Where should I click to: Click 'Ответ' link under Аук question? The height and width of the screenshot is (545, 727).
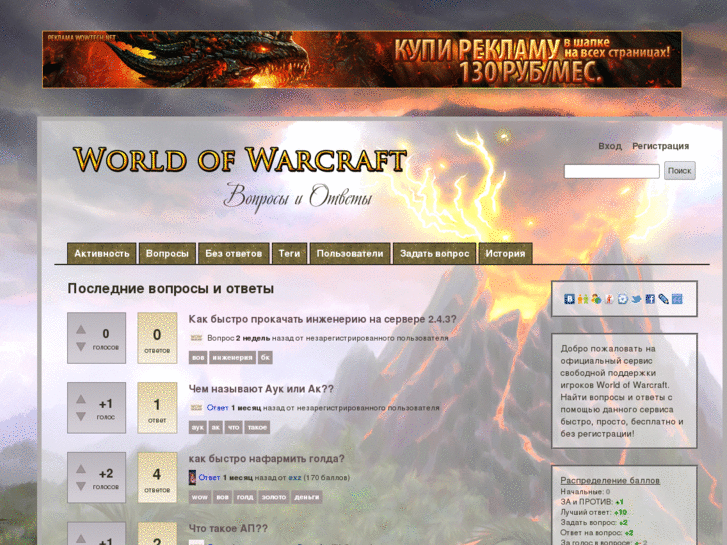pos(217,408)
